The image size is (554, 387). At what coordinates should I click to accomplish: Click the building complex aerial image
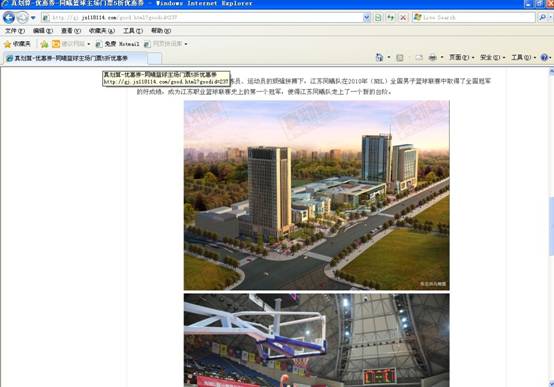(317, 195)
